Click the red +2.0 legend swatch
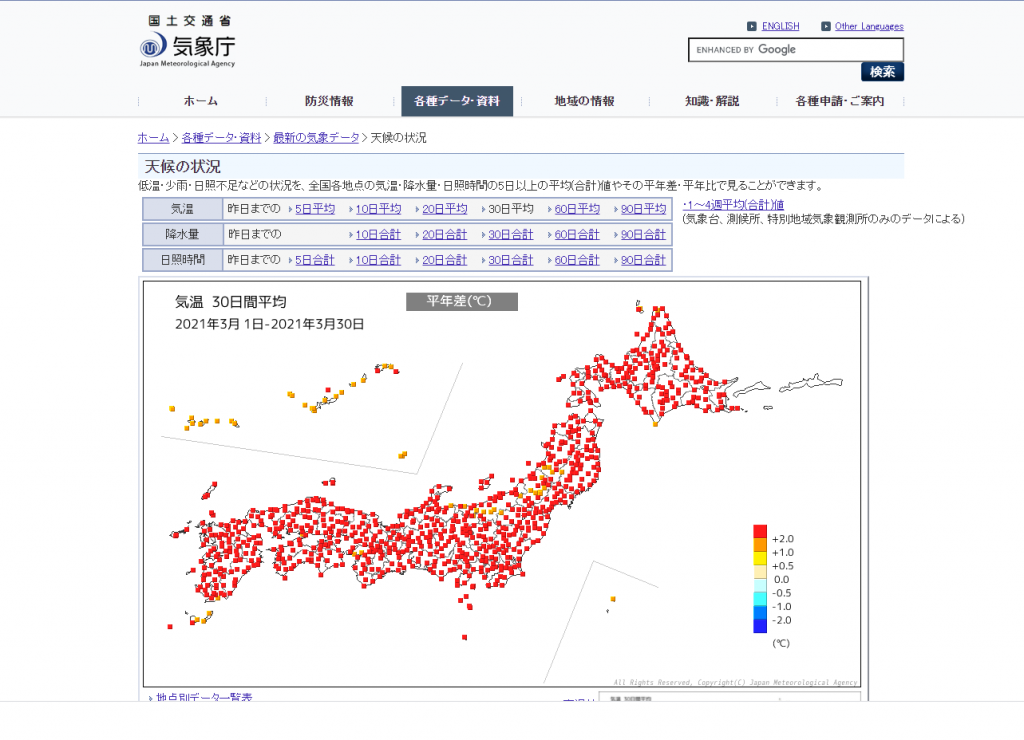This screenshot has width=1024, height=740. 759,532
